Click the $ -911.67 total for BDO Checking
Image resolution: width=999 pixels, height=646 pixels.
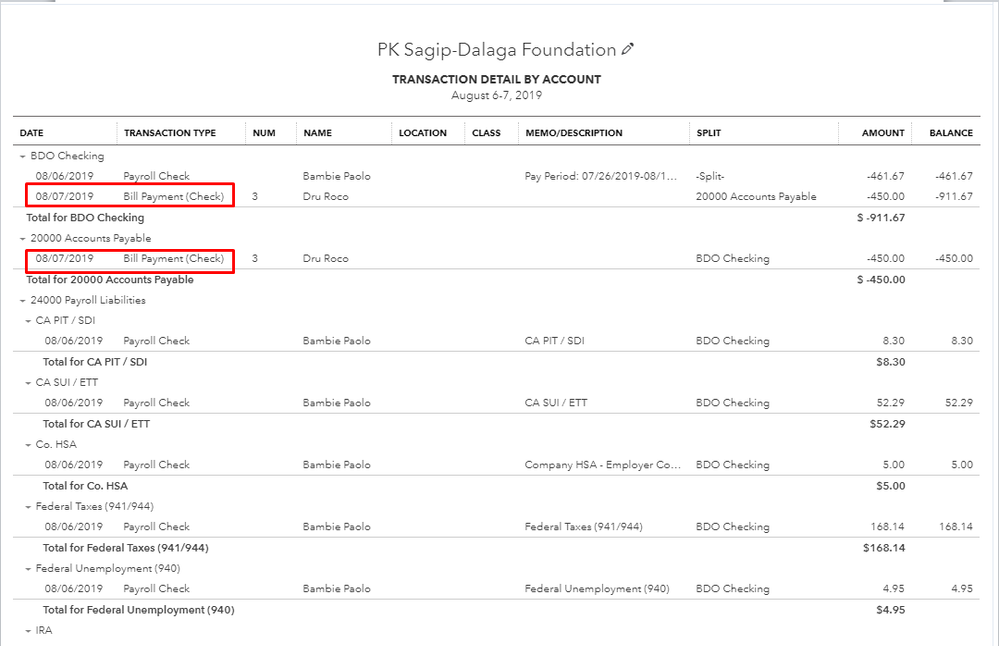[880, 218]
